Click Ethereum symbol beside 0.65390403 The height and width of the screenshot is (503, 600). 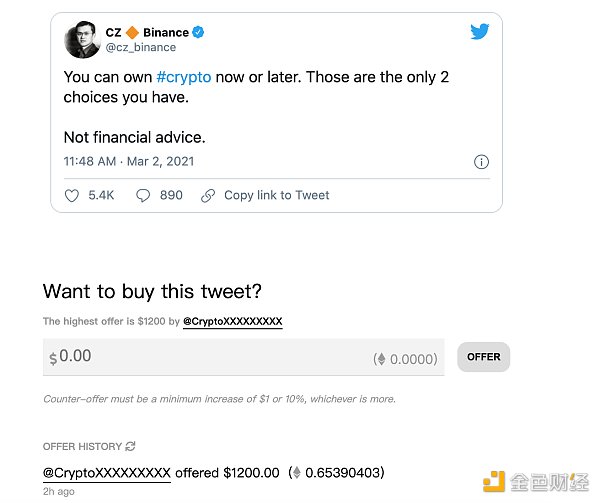coord(295,473)
